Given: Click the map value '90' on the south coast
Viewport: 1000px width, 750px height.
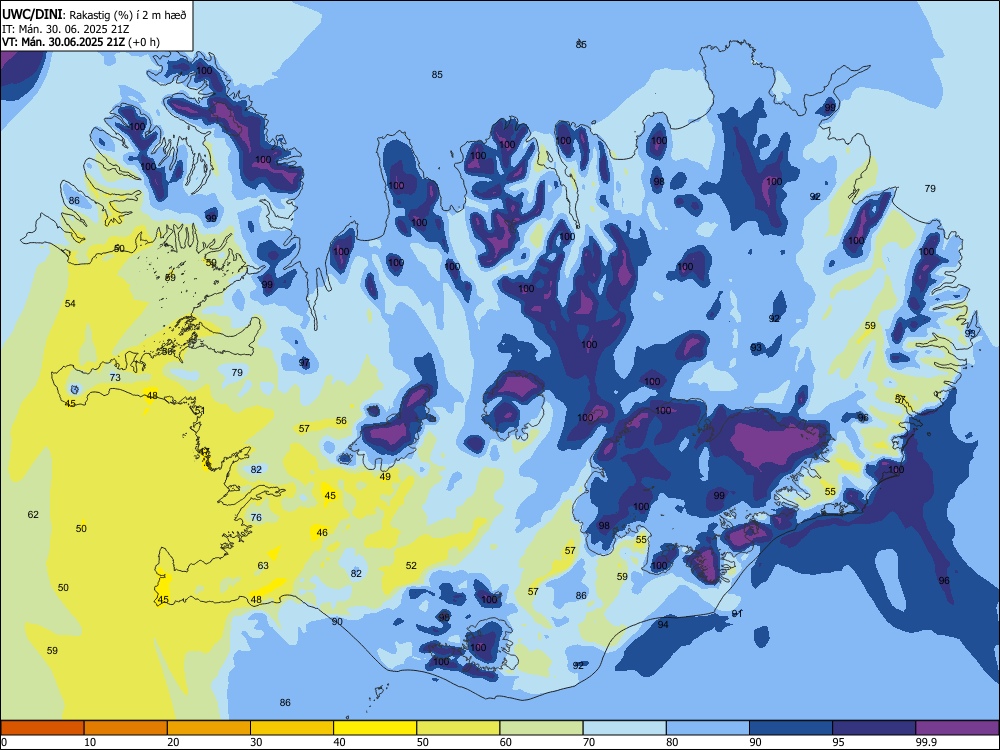Looking at the screenshot, I should pos(337,622).
